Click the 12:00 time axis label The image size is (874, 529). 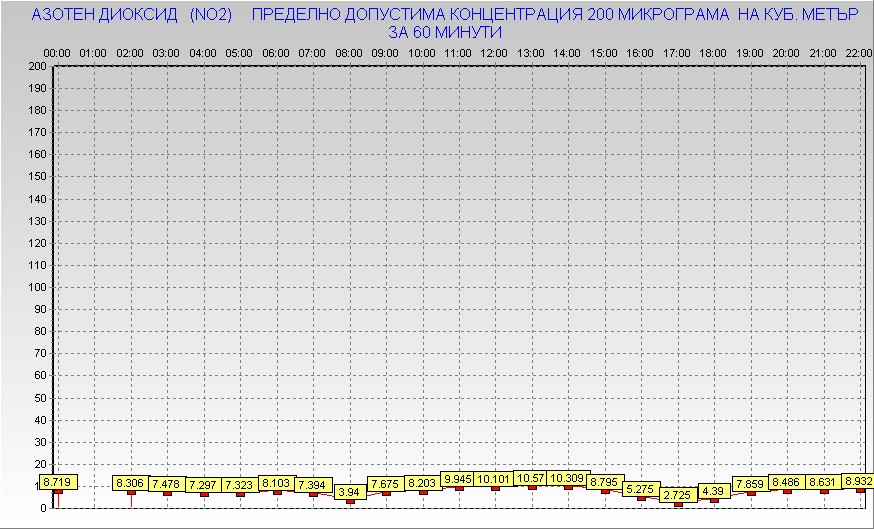(494, 52)
